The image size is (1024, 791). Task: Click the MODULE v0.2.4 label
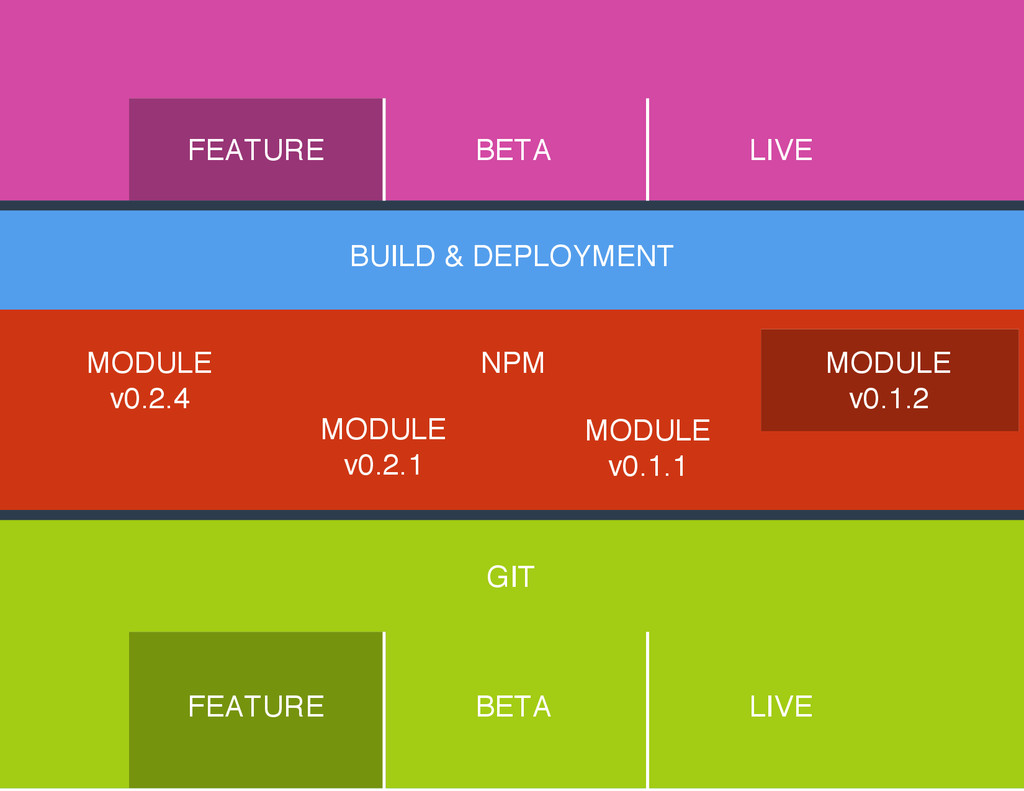(150, 380)
